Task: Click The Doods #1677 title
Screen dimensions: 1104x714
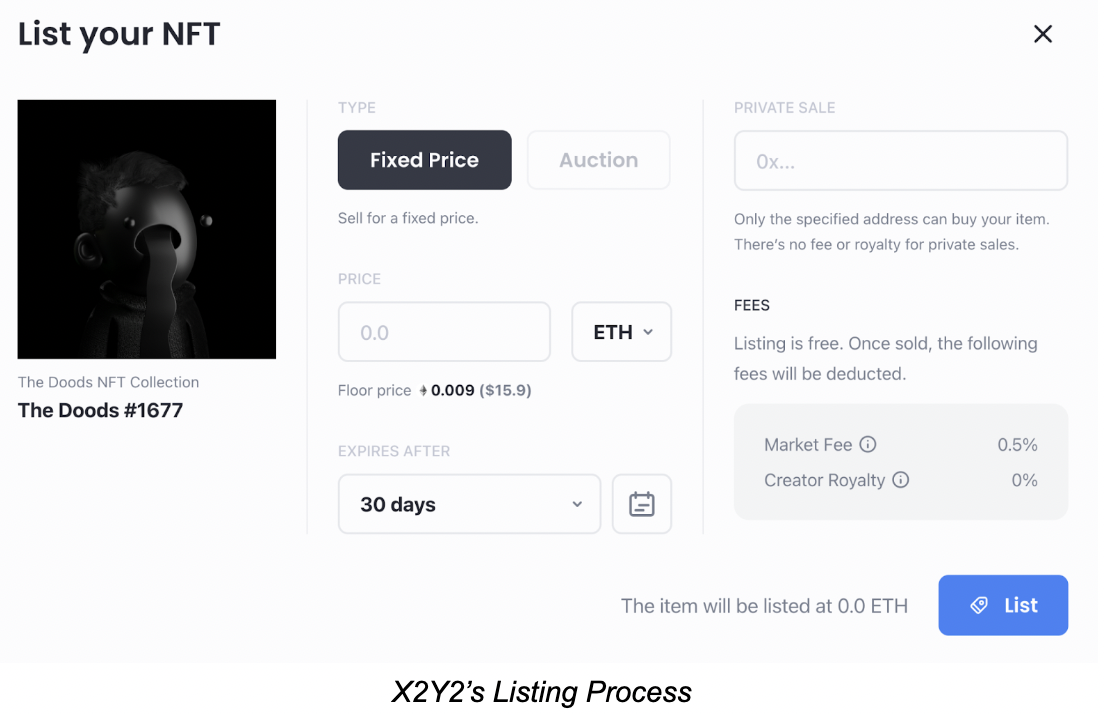Action: [100, 410]
